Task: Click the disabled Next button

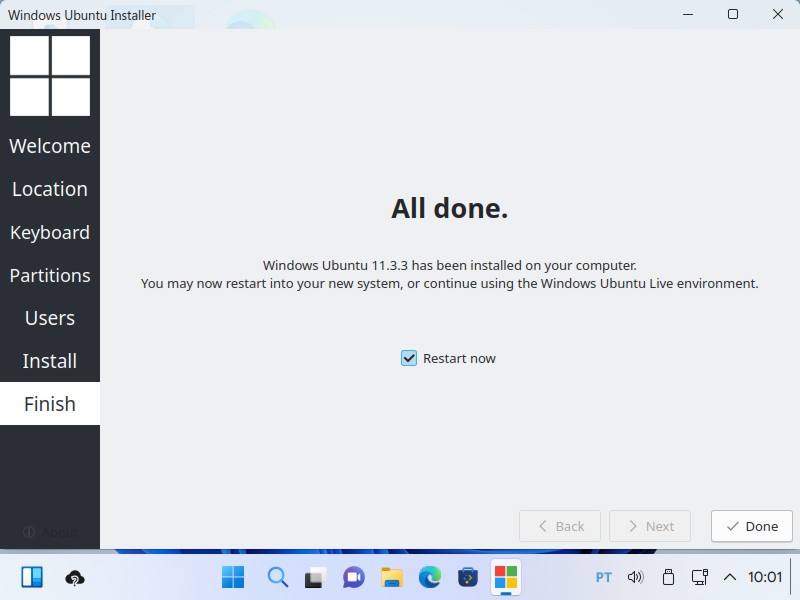Action: click(x=649, y=526)
